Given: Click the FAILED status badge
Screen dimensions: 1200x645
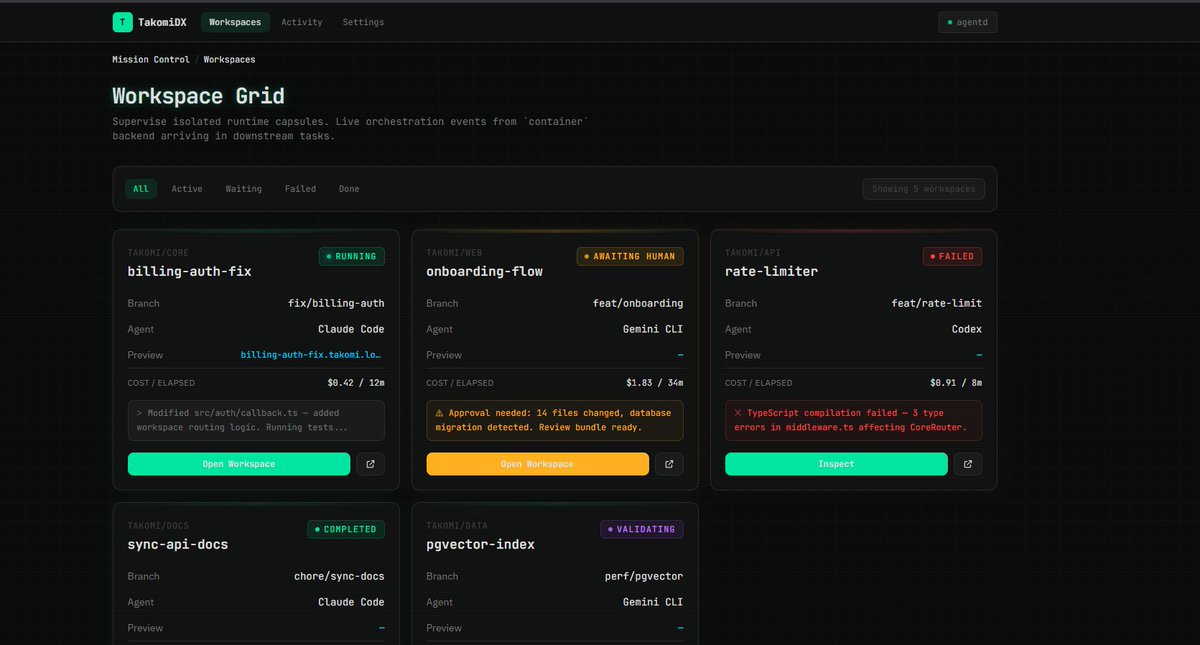Looking at the screenshot, I should click(952, 256).
